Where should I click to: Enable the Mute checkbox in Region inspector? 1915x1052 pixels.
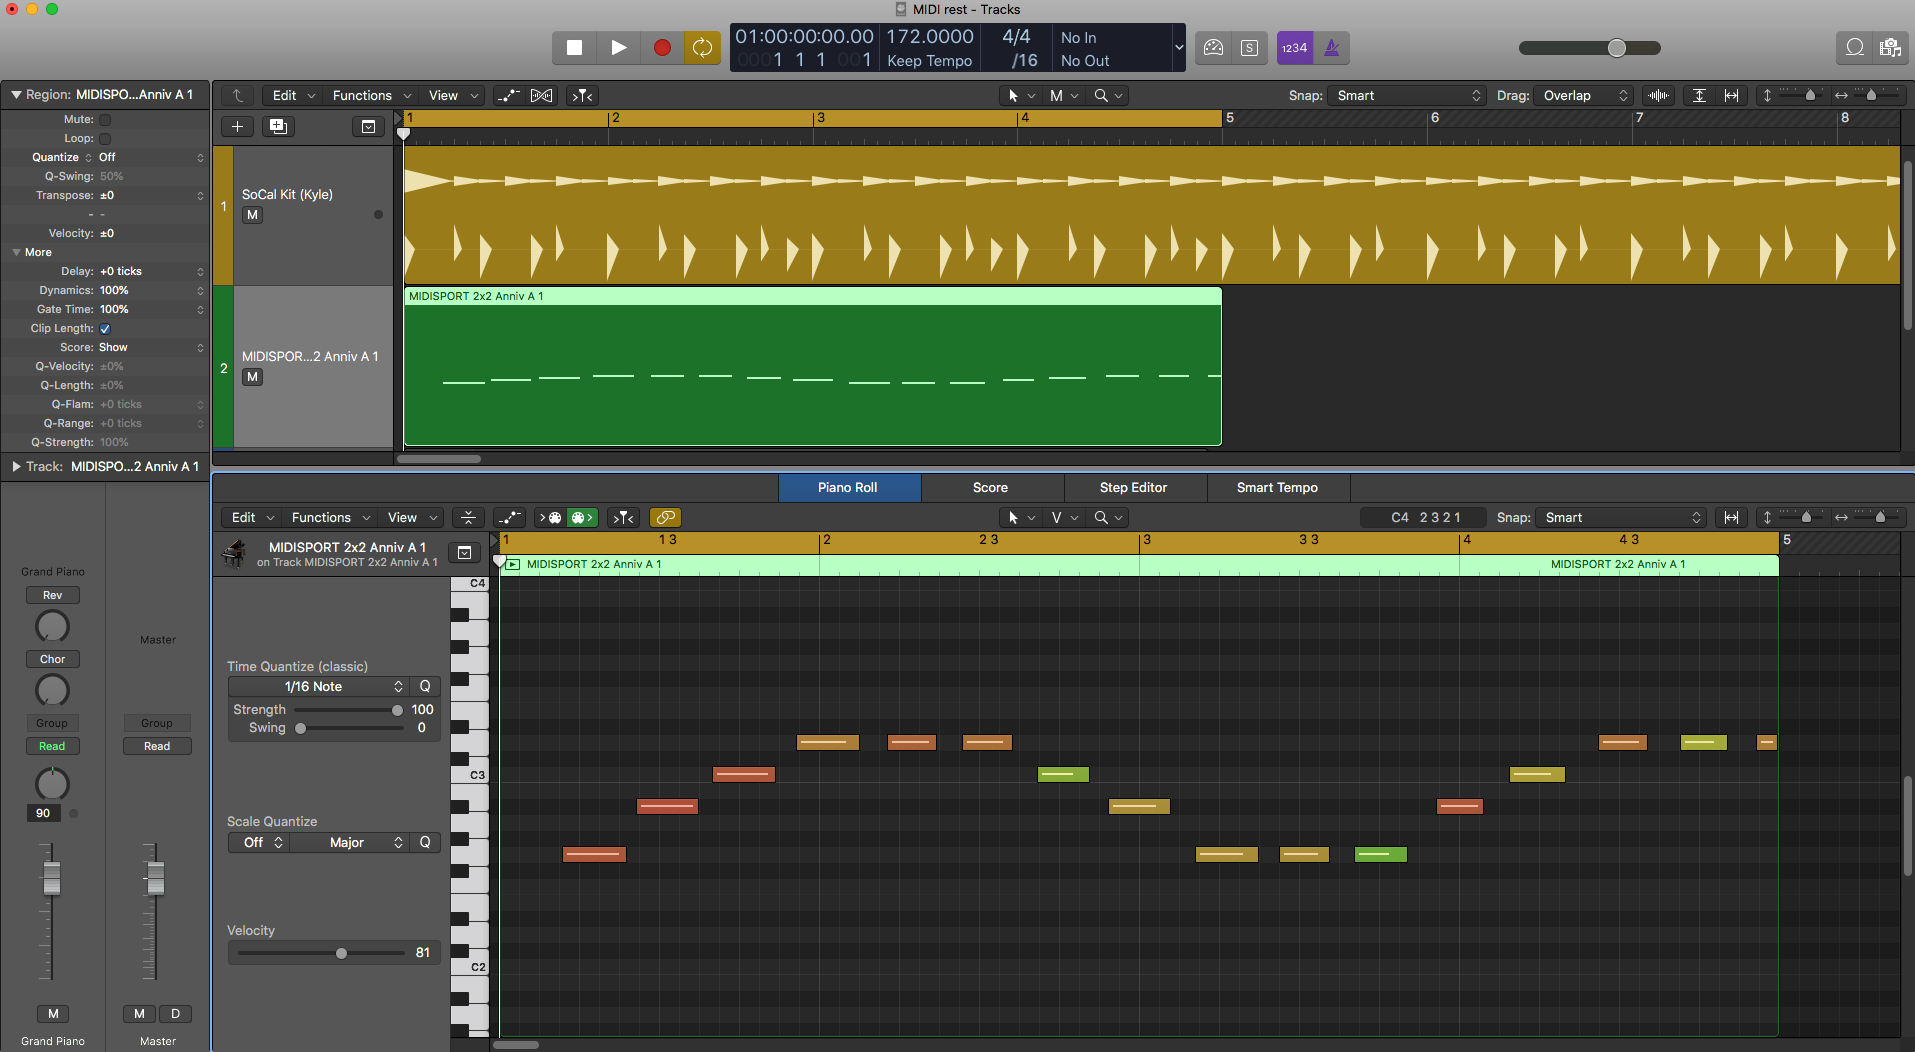(x=105, y=119)
